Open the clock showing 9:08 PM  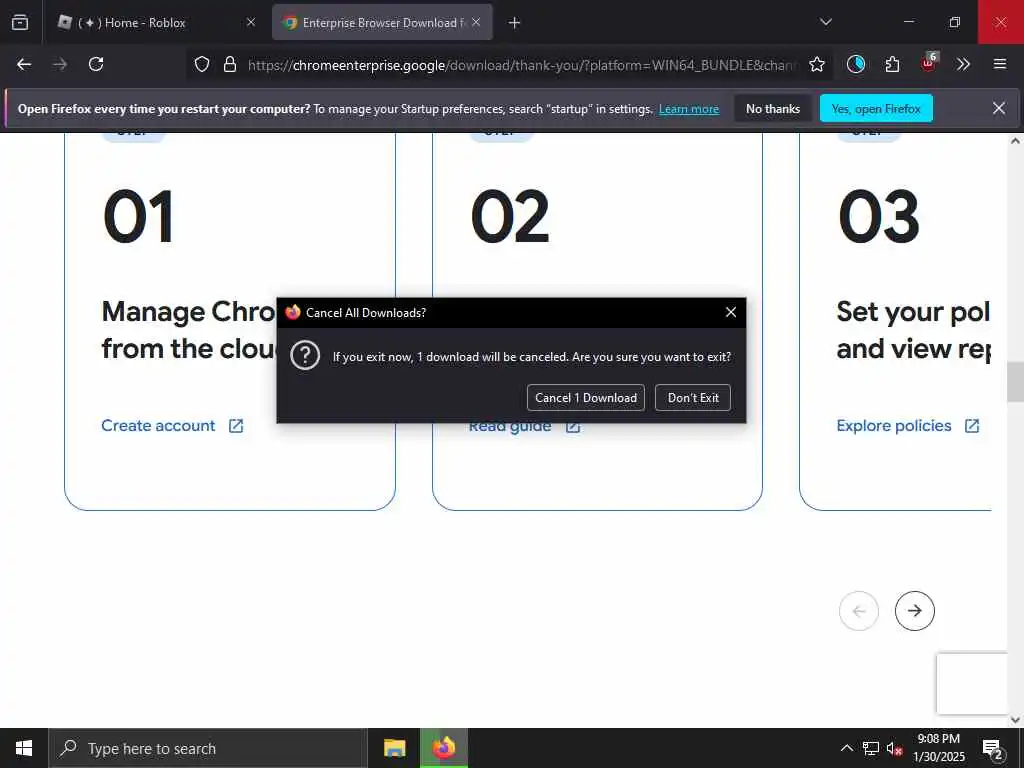[938, 748]
